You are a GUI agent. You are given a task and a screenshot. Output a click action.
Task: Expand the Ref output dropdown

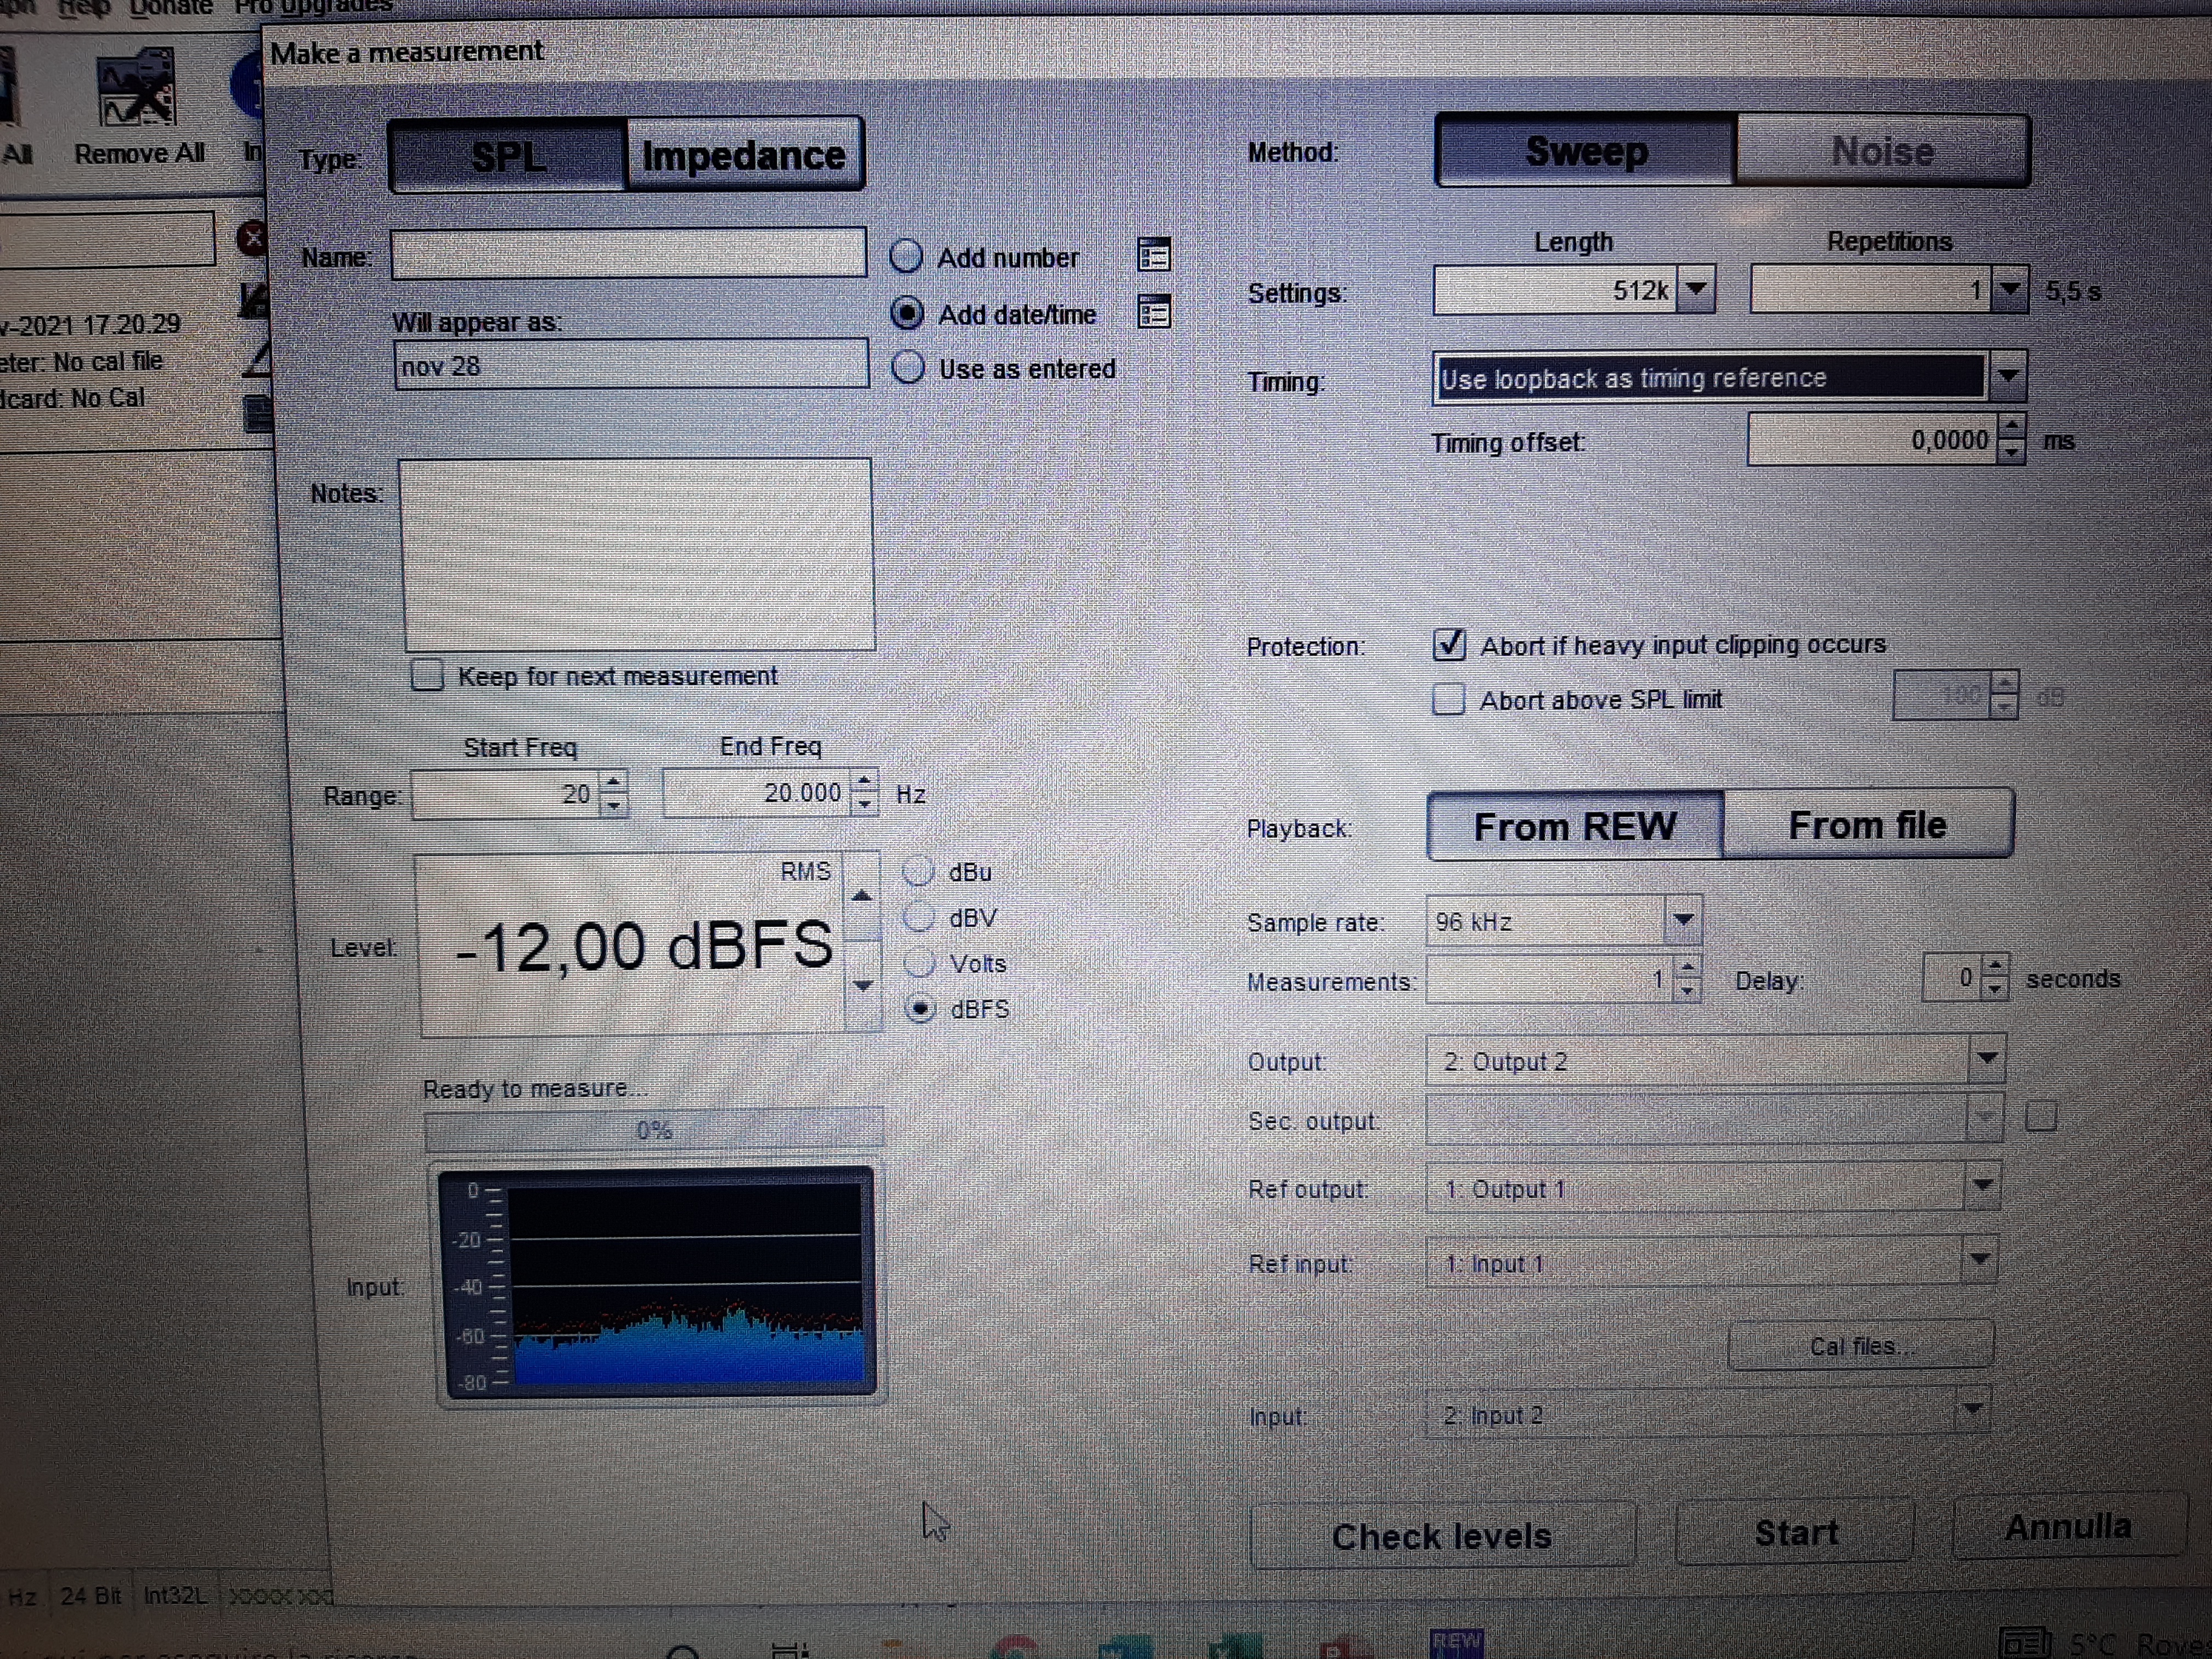(x=1982, y=1186)
